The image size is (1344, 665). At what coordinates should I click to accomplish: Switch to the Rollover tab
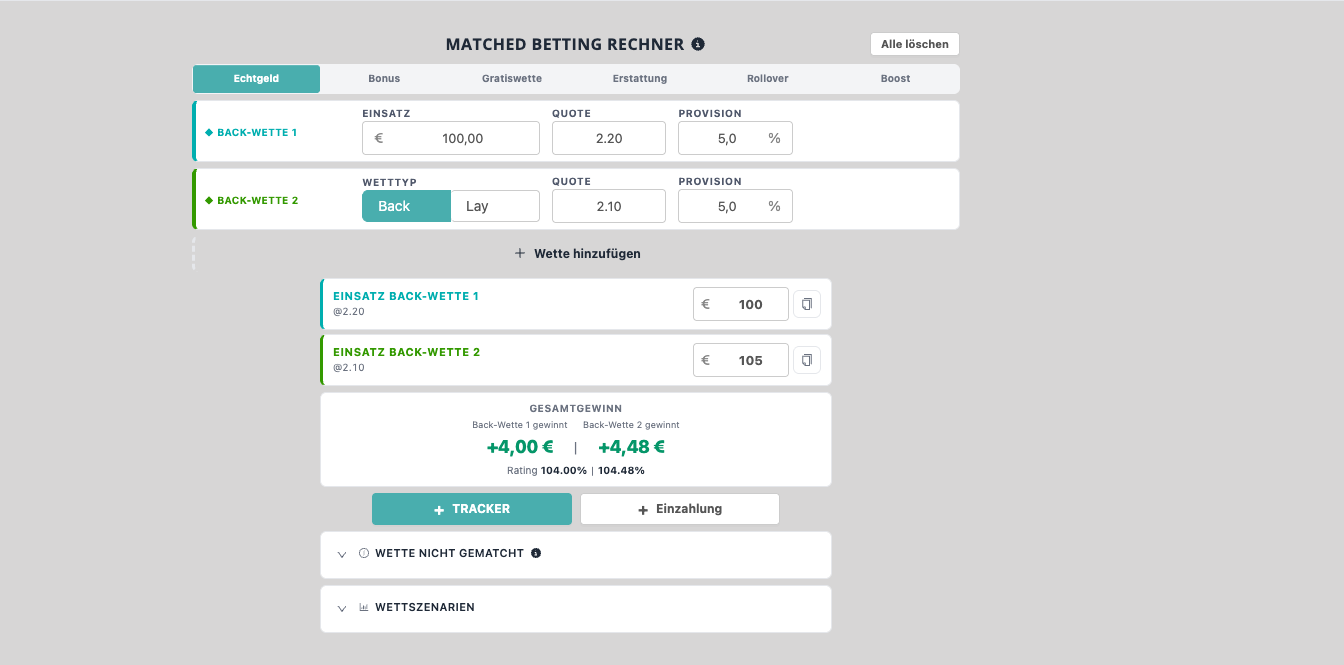[768, 78]
